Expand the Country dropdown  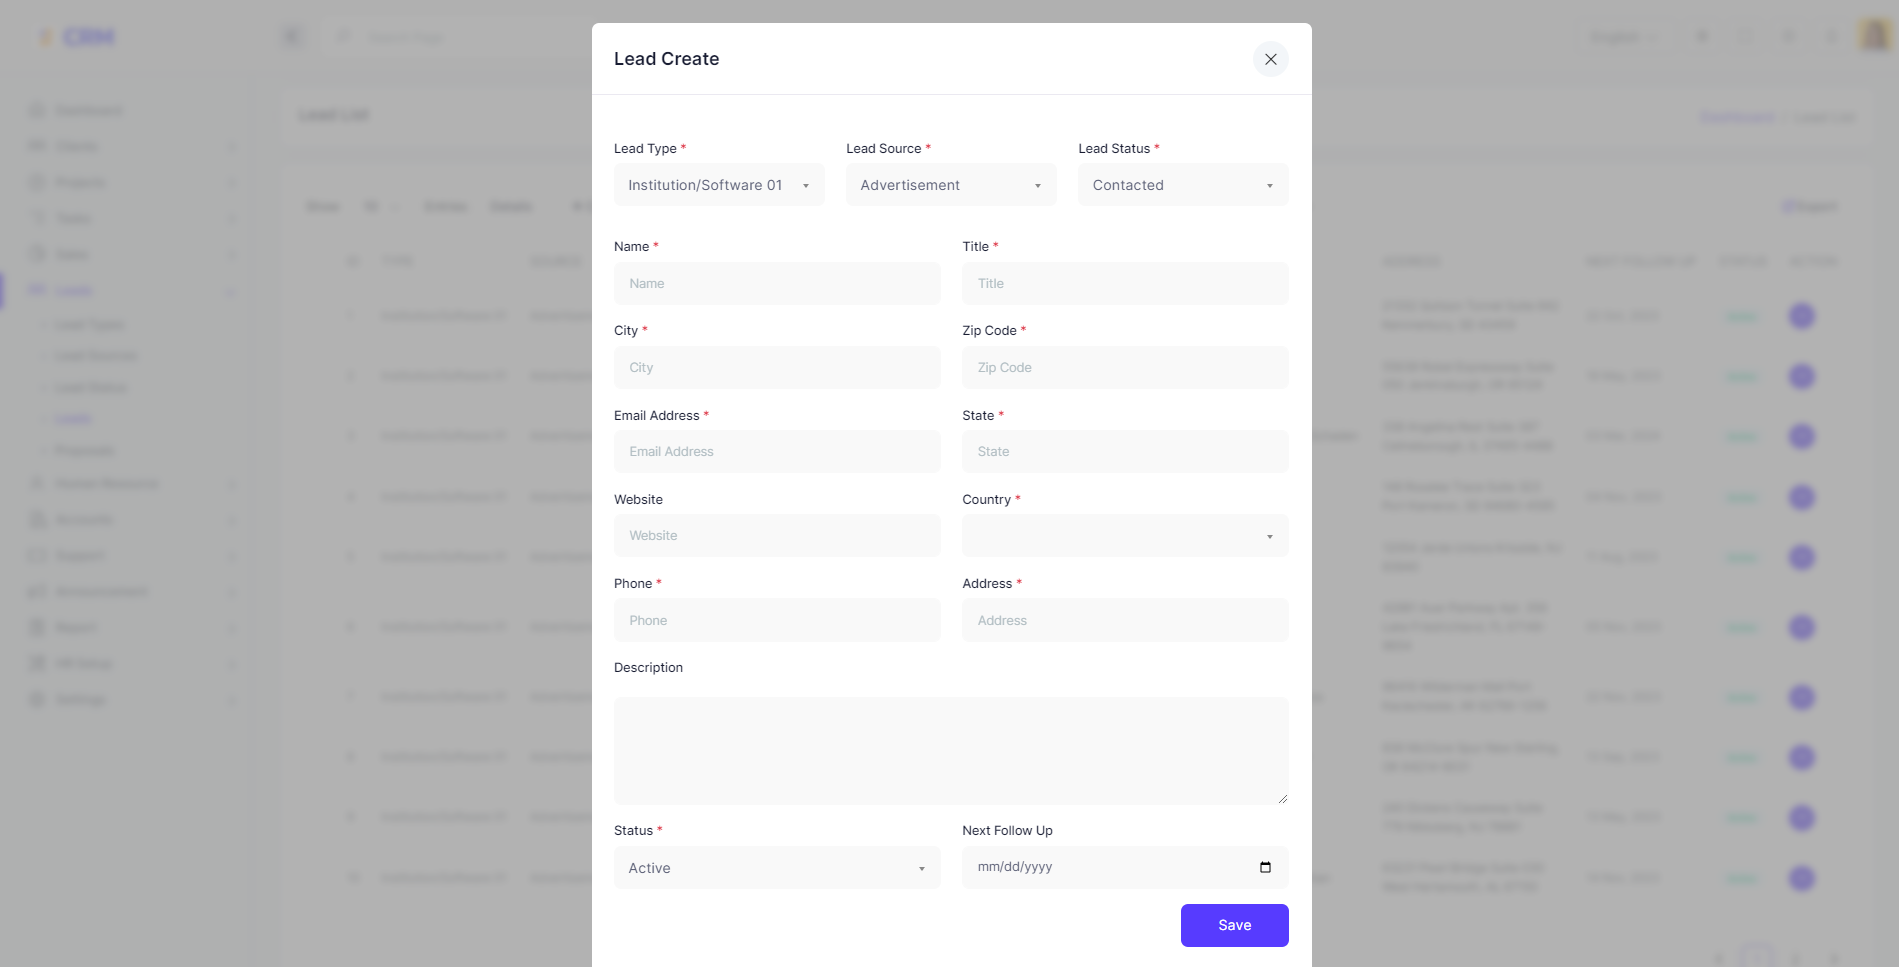(x=1124, y=535)
